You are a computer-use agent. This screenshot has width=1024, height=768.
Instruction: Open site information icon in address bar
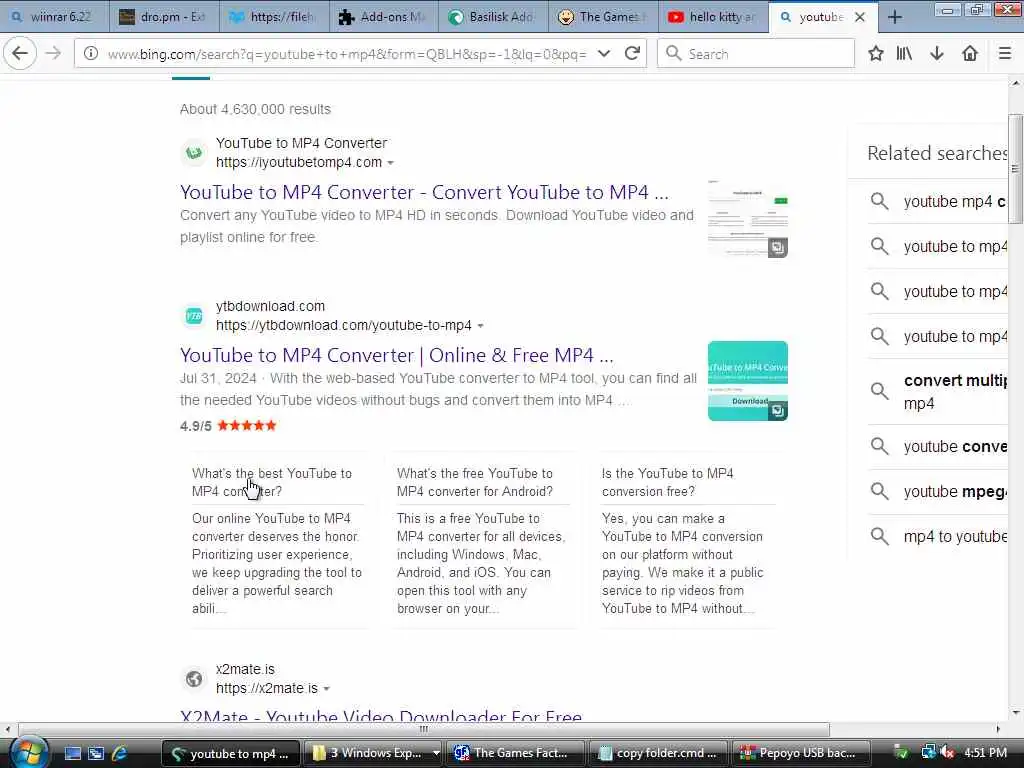pyautogui.click(x=91, y=54)
